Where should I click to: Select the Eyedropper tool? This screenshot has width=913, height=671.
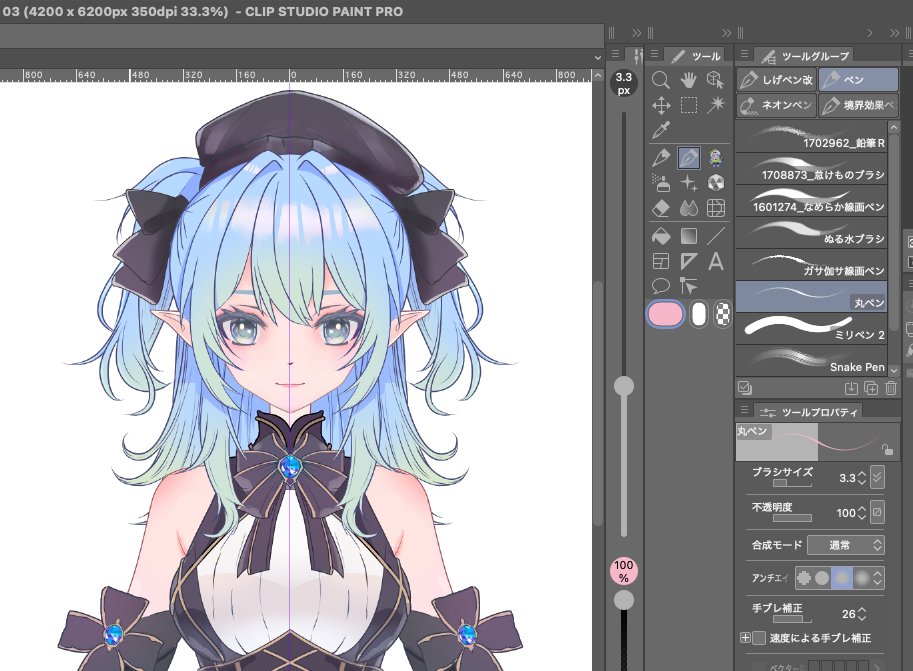pos(660,130)
